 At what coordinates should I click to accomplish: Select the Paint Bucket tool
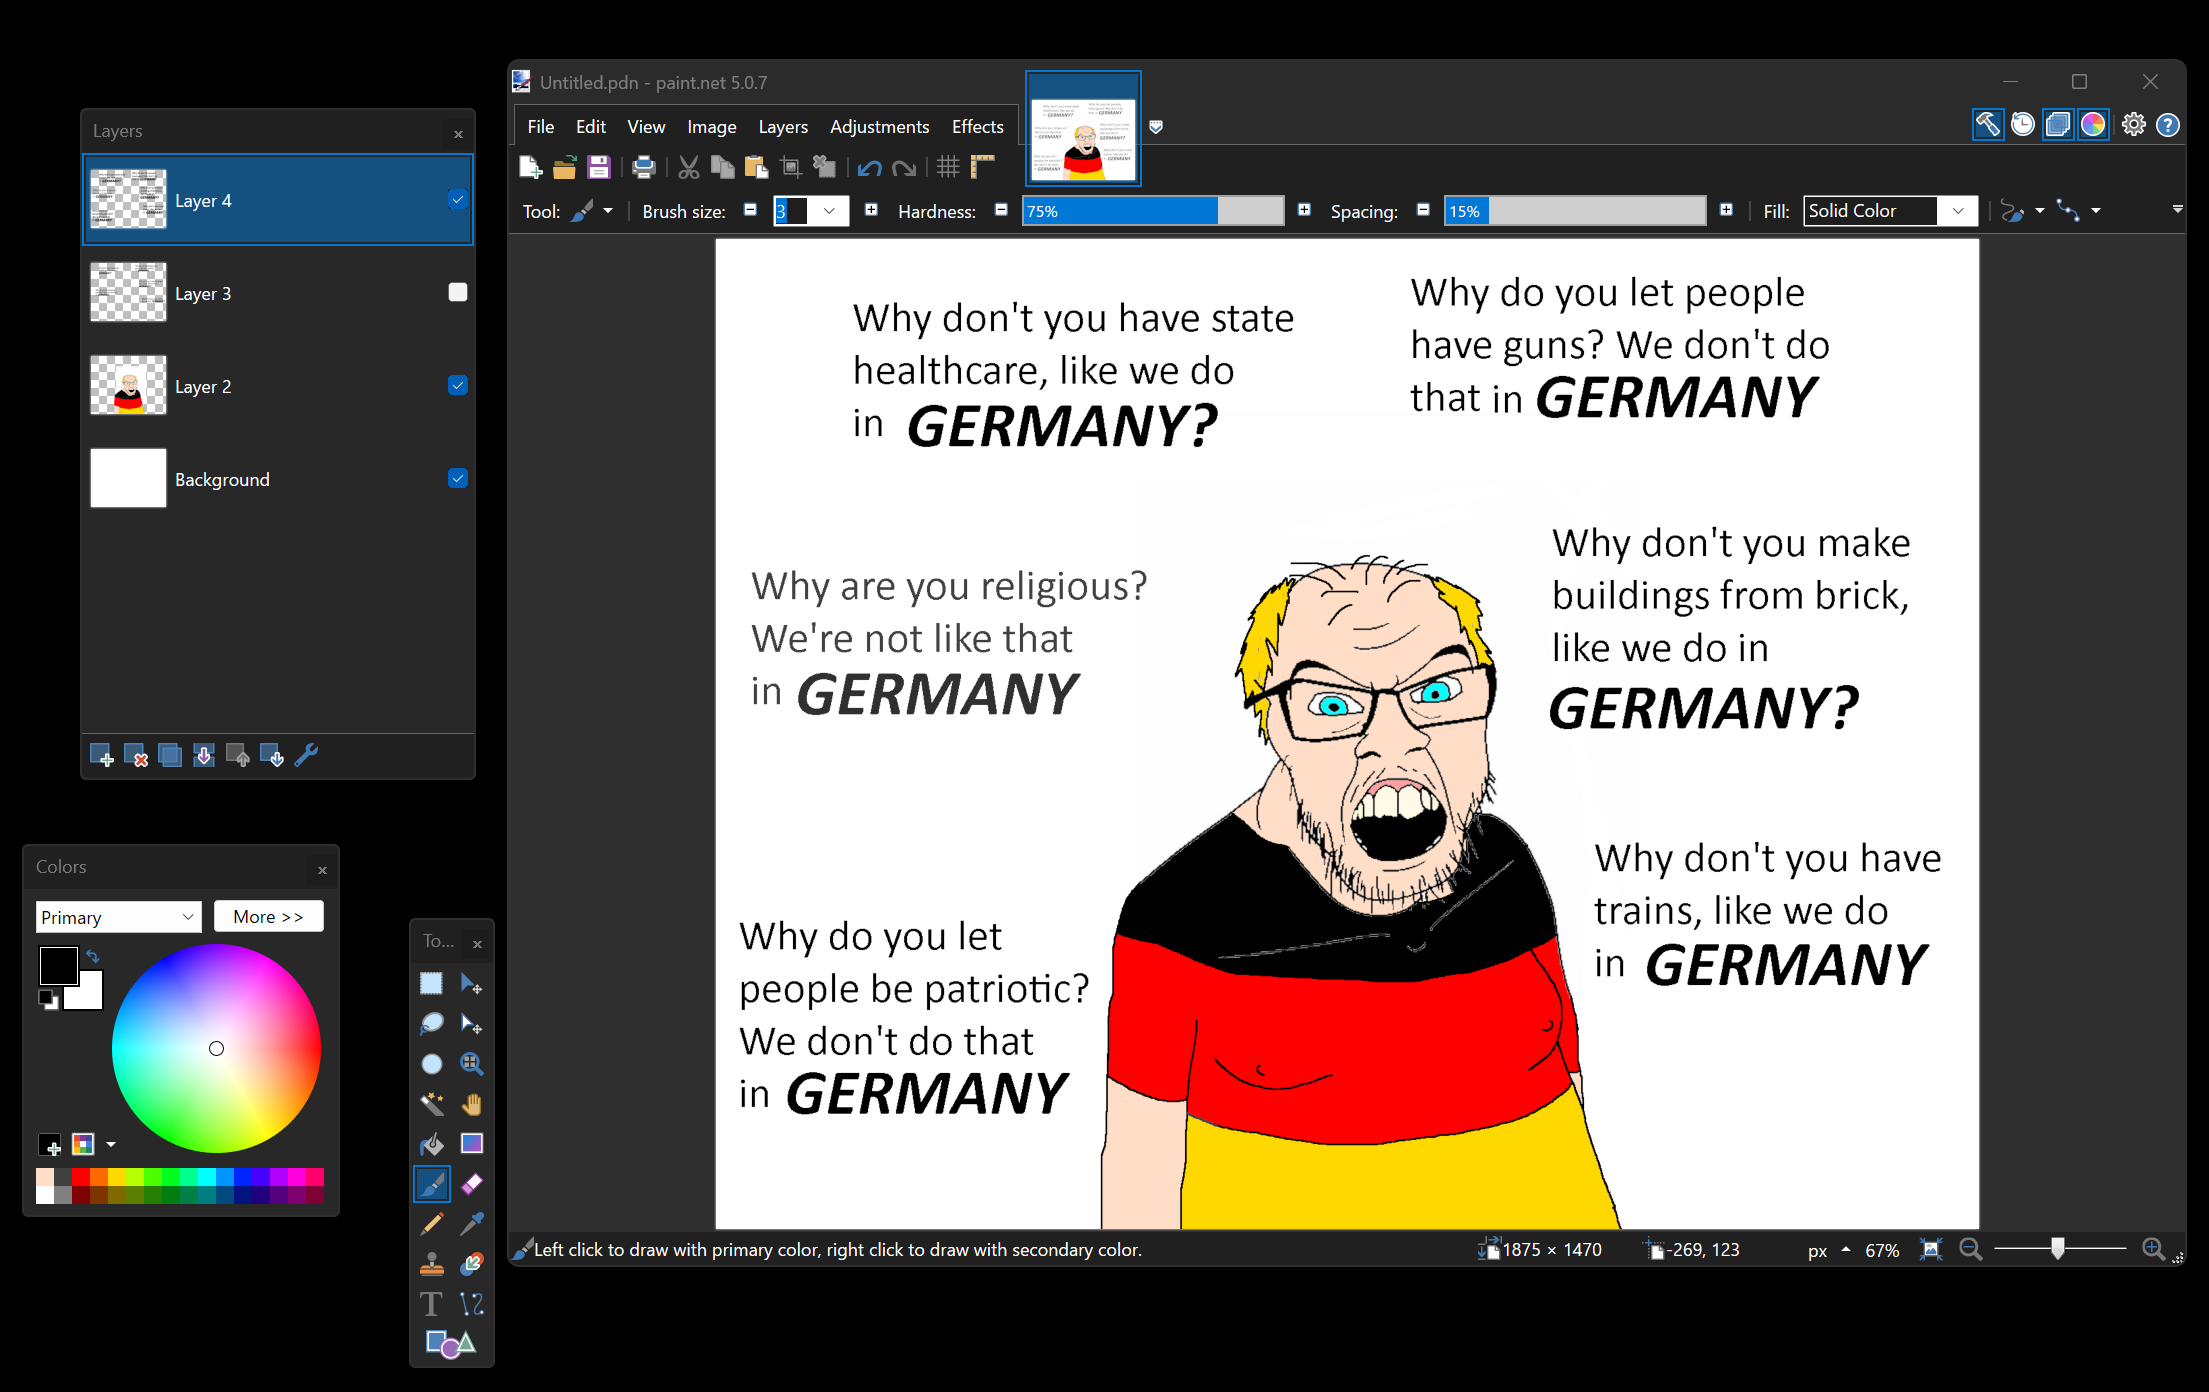[431, 1144]
